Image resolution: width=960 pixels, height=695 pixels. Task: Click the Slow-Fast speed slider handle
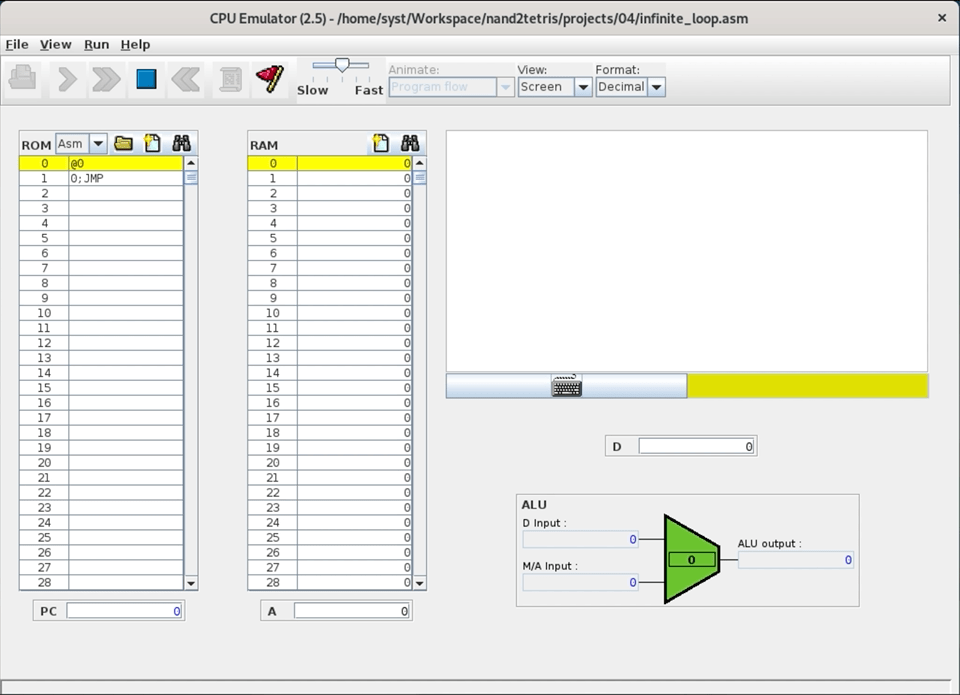click(x=342, y=66)
